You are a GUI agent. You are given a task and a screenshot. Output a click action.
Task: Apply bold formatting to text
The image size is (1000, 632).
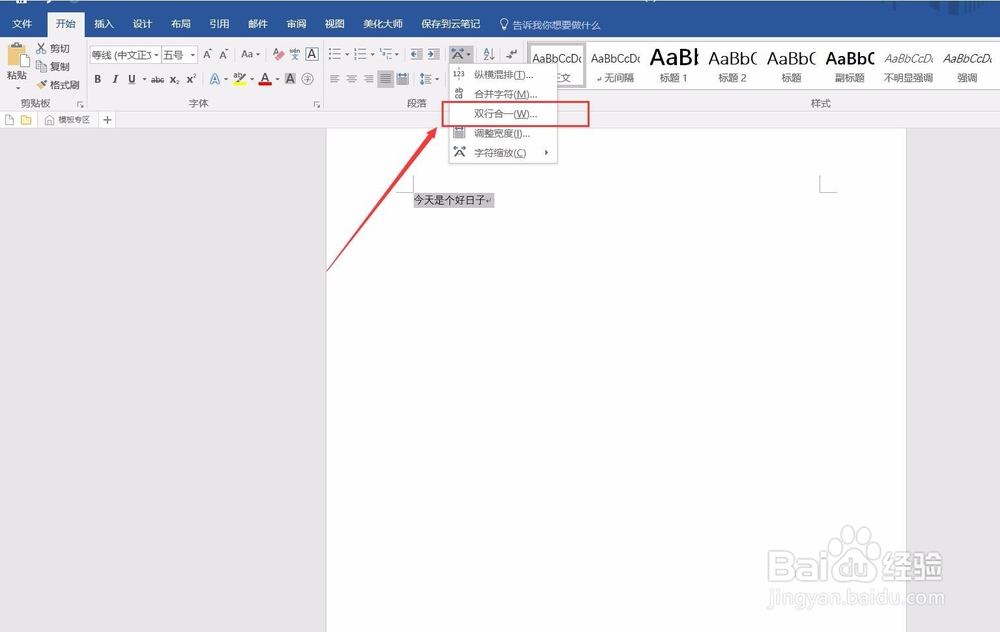(x=98, y=79)
